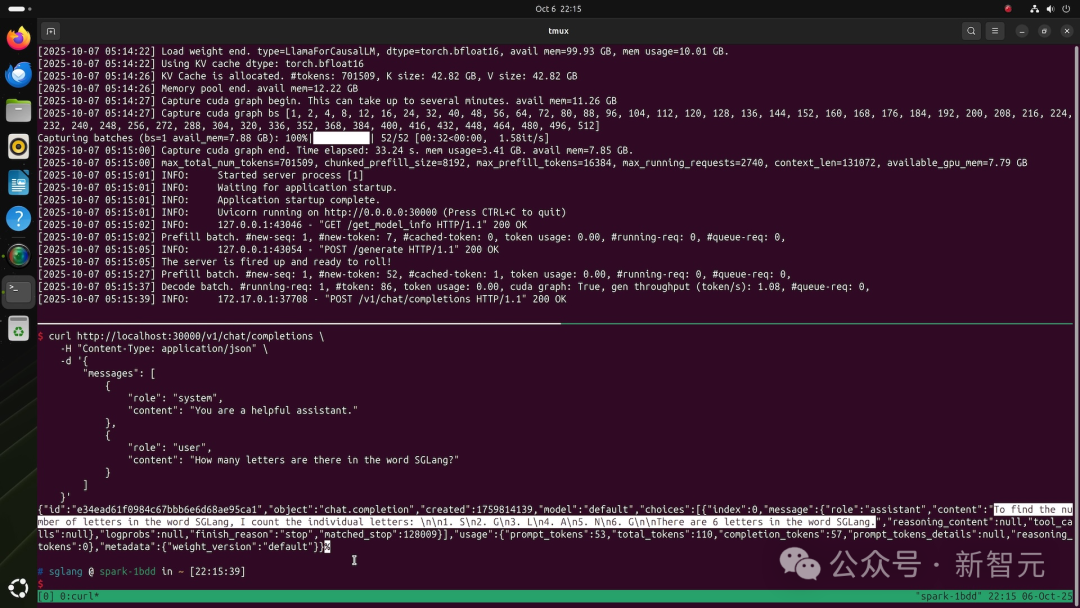Screen dimensions: 1080x608
Task: Open the Trash from the dock
Action: (18, 327)
